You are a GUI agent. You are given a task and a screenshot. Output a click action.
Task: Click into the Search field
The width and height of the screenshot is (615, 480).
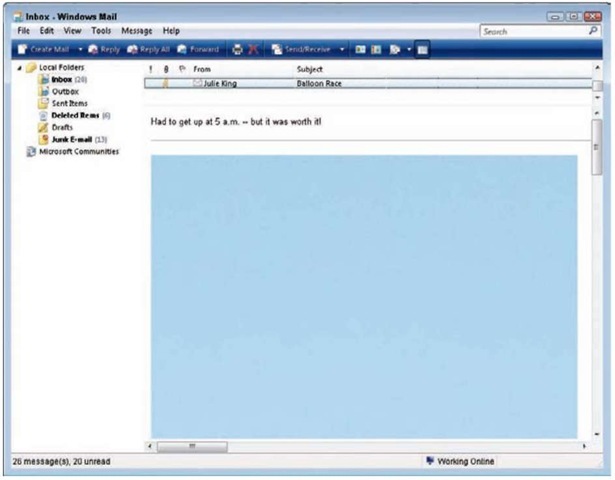coord(534,31)
